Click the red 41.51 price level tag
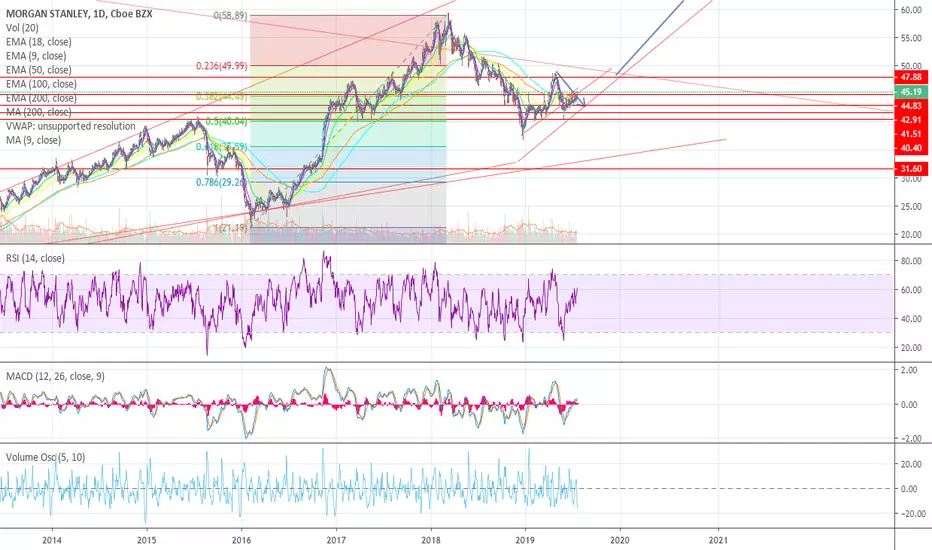The height and width of the screenshot is (550, 932). point(911,134)
